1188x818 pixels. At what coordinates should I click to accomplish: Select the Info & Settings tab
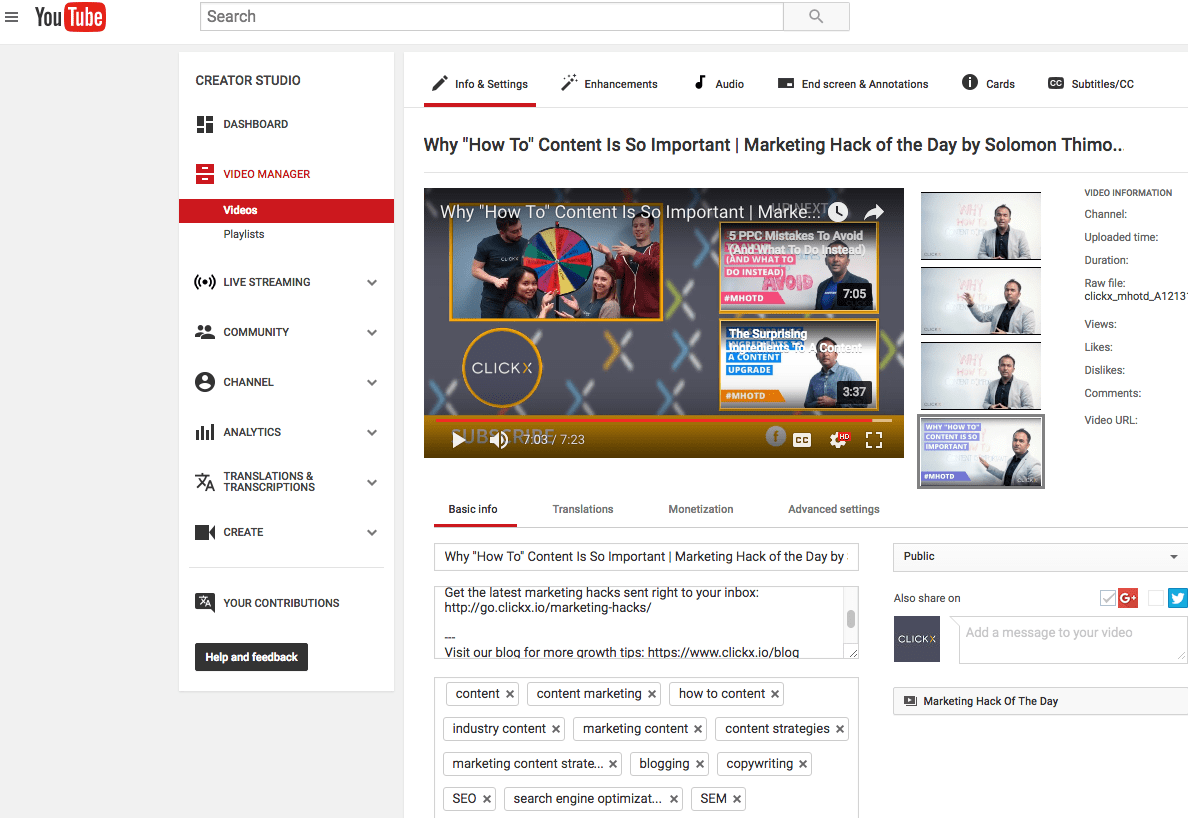[480, 83]
